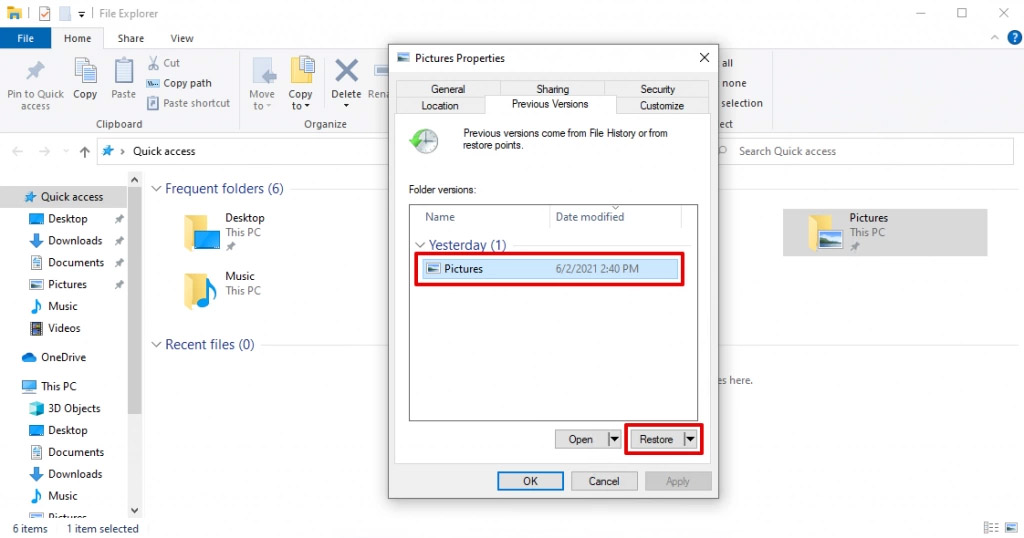
Task: Close the Pictures Properties dialog
Action: pyautogui.click(x=704, y=57)
